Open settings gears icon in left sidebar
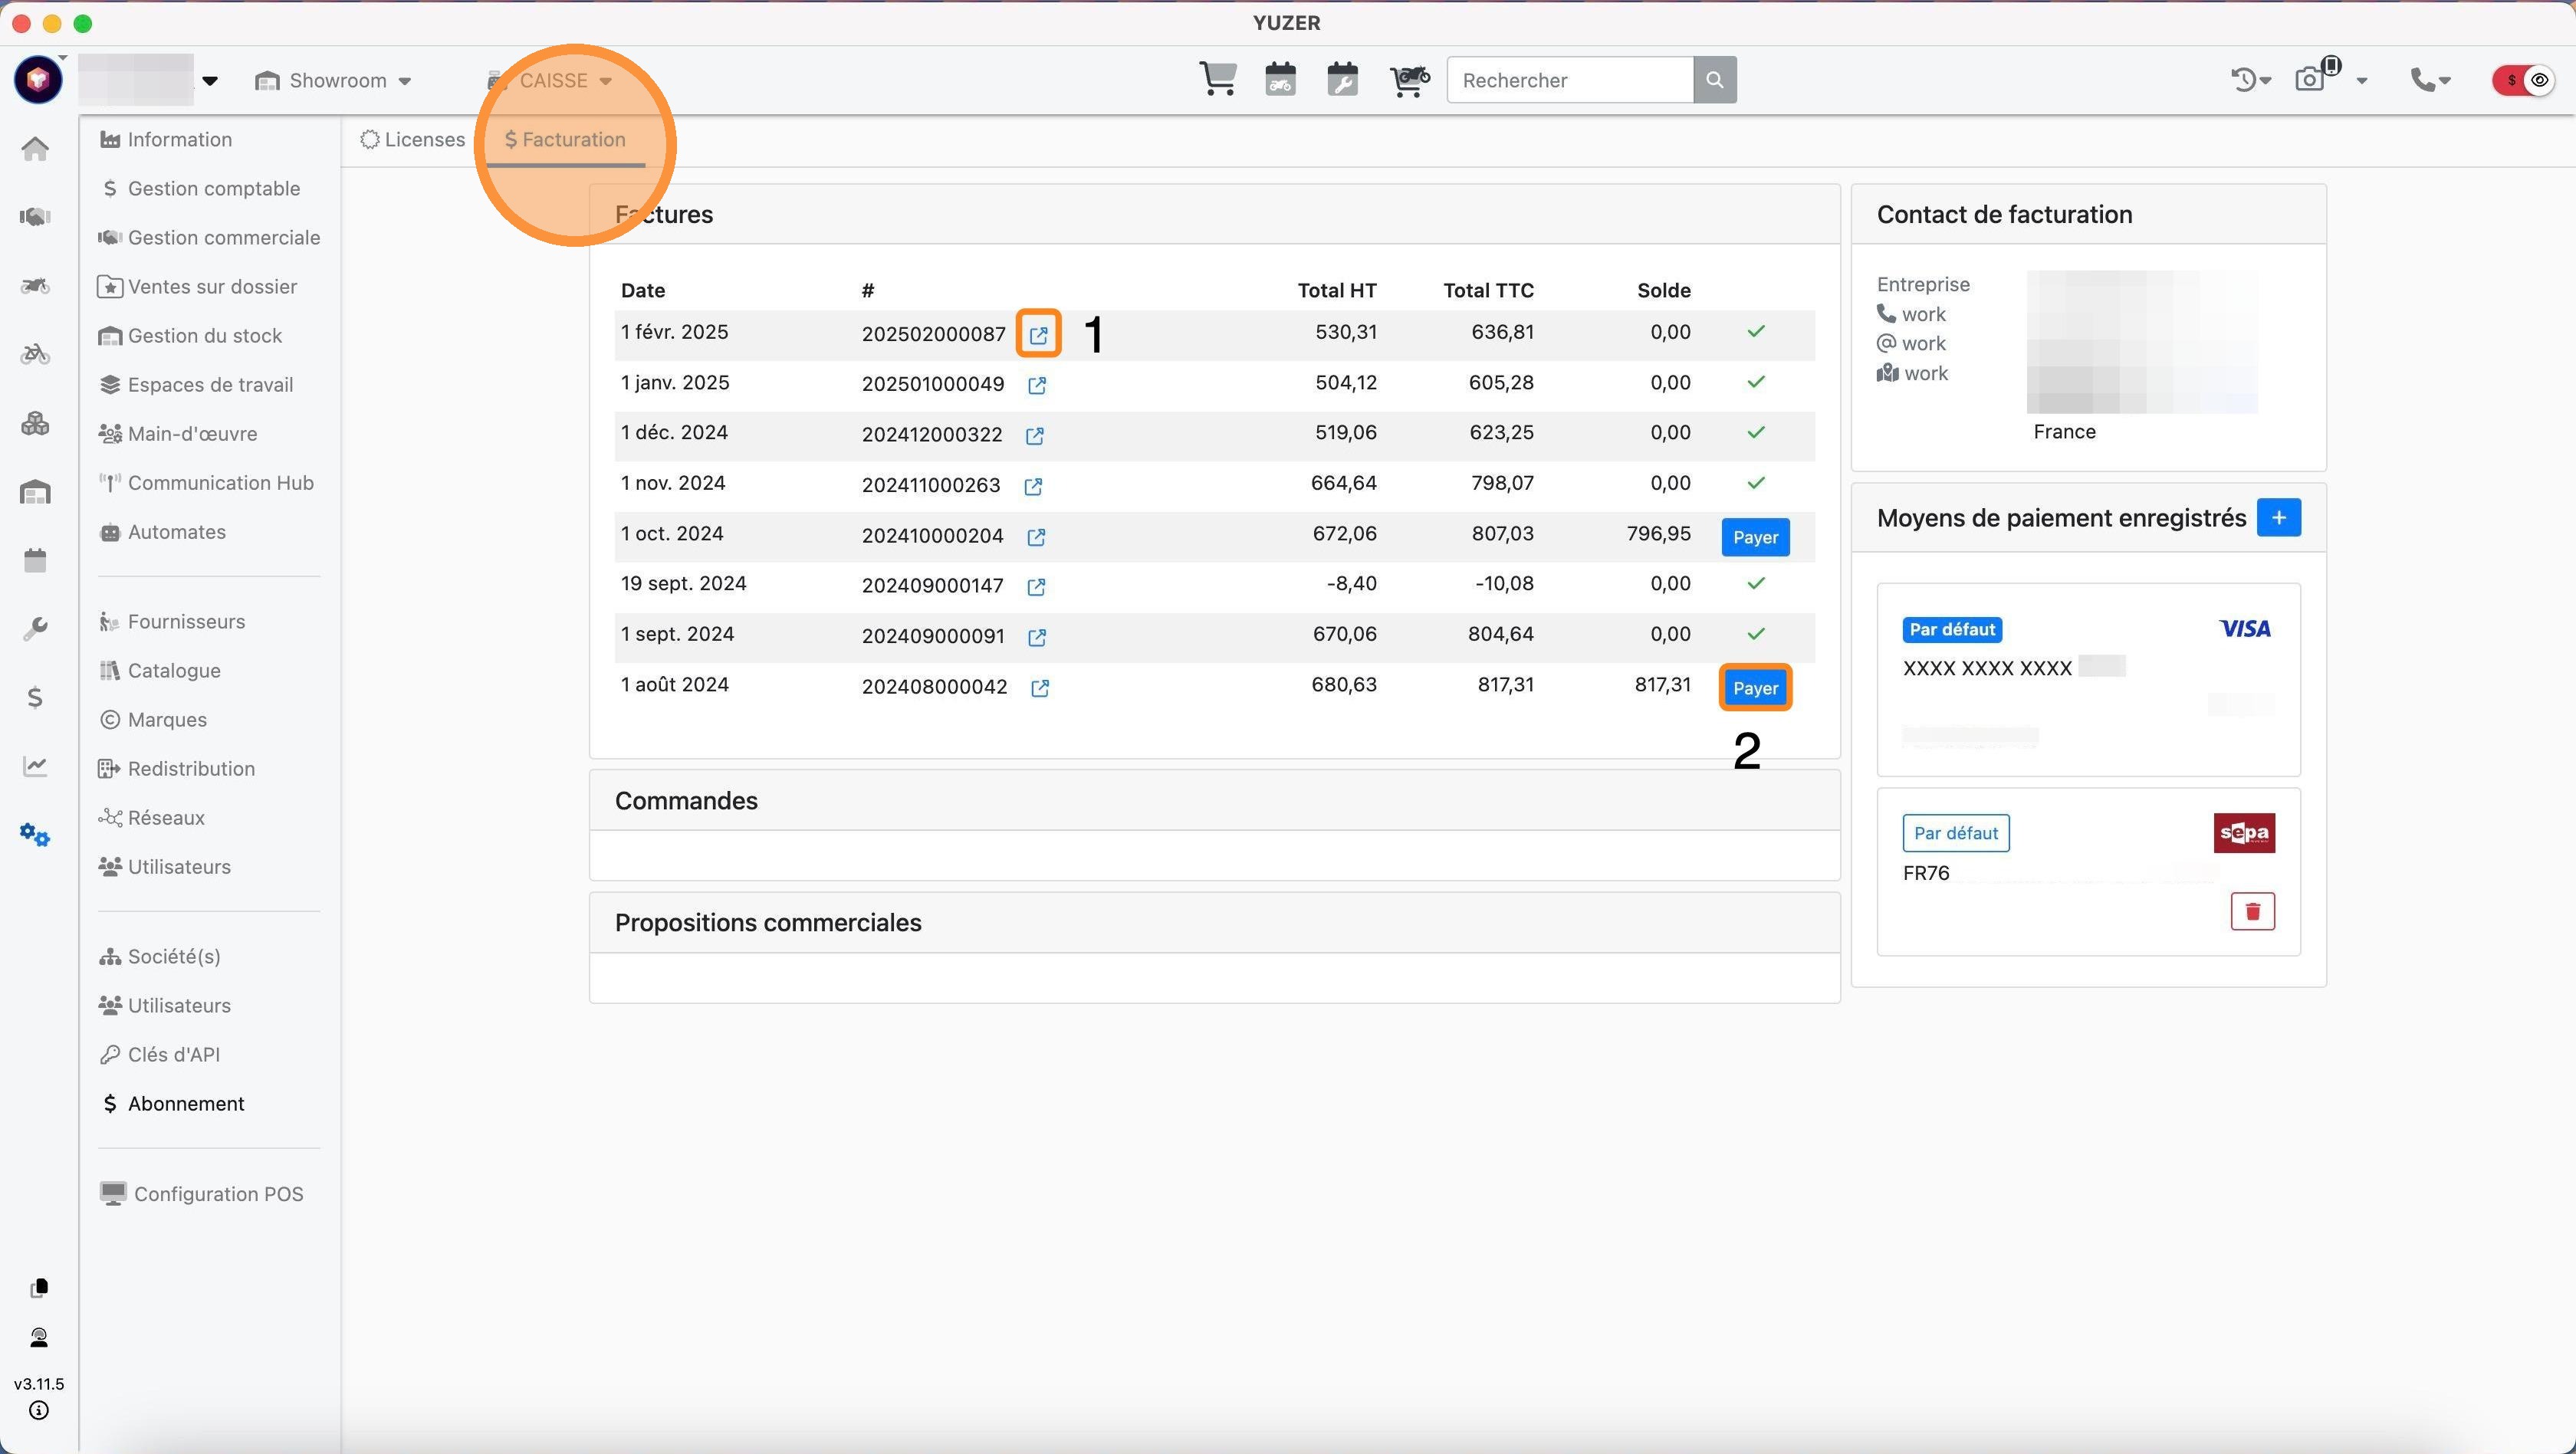 35,834
